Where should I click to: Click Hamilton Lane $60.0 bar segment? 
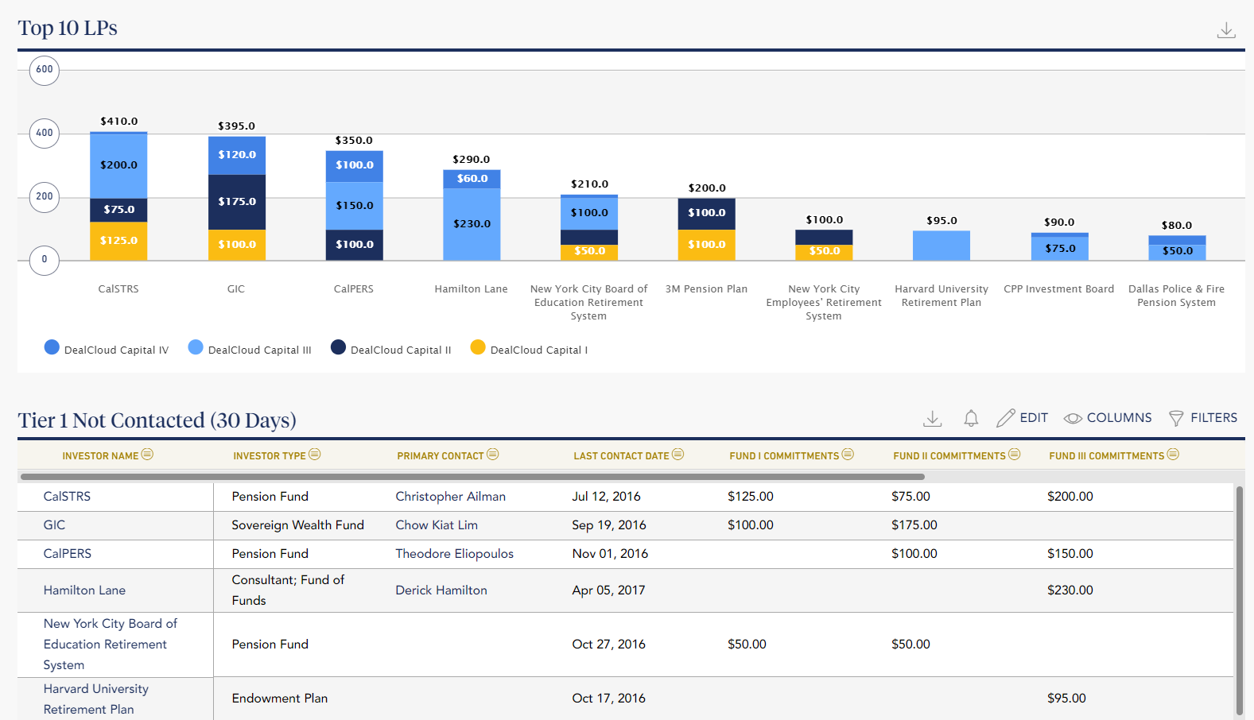pos(472,179)
